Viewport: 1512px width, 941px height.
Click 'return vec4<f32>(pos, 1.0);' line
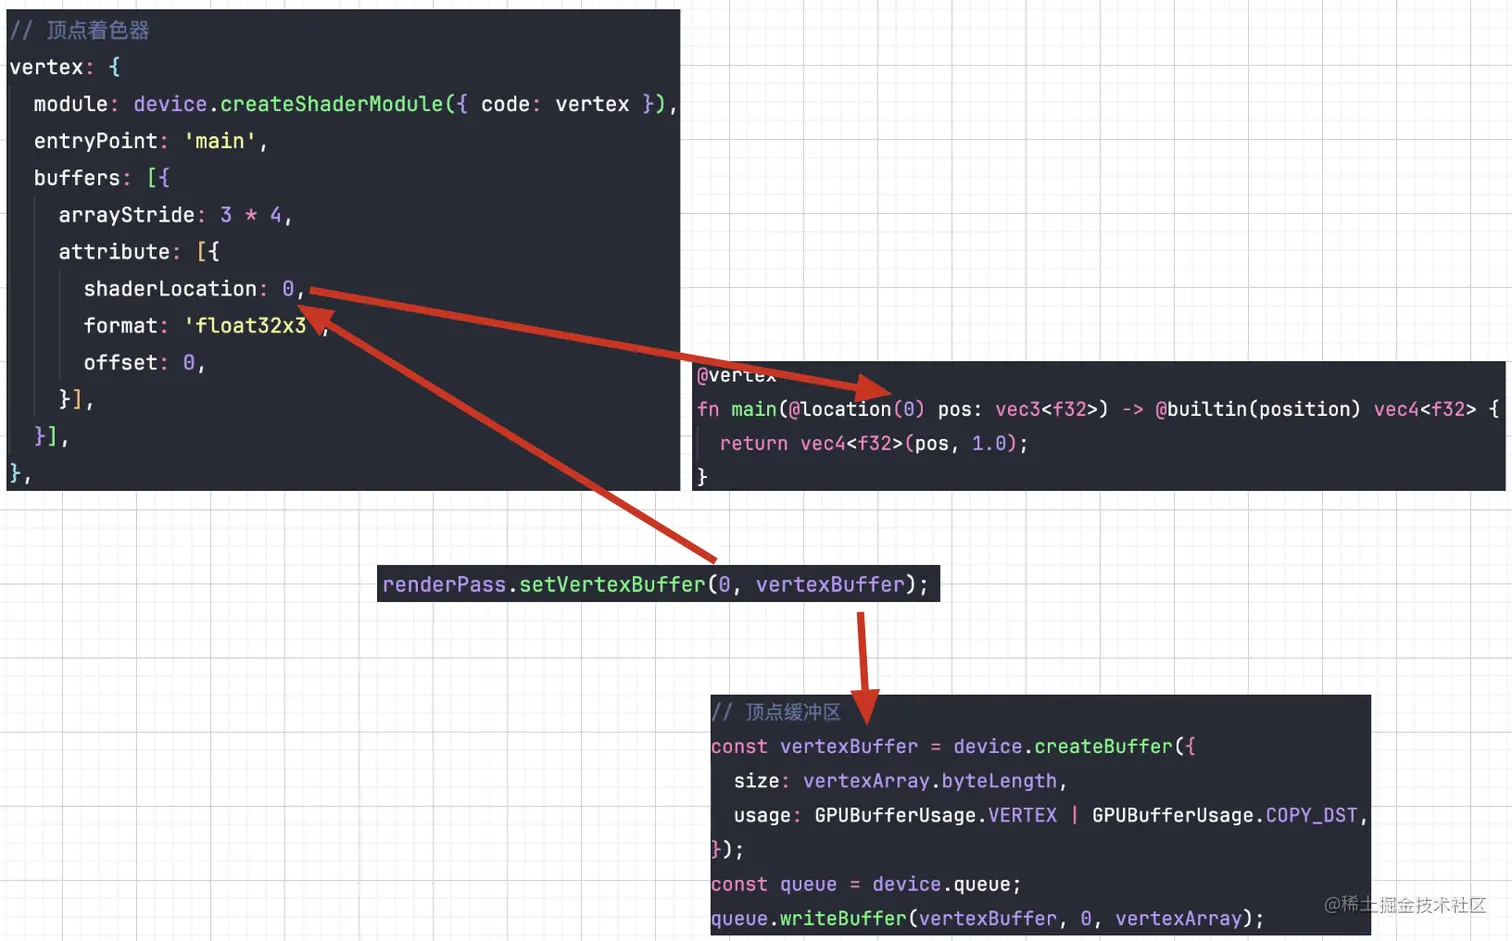coord(873,443)
